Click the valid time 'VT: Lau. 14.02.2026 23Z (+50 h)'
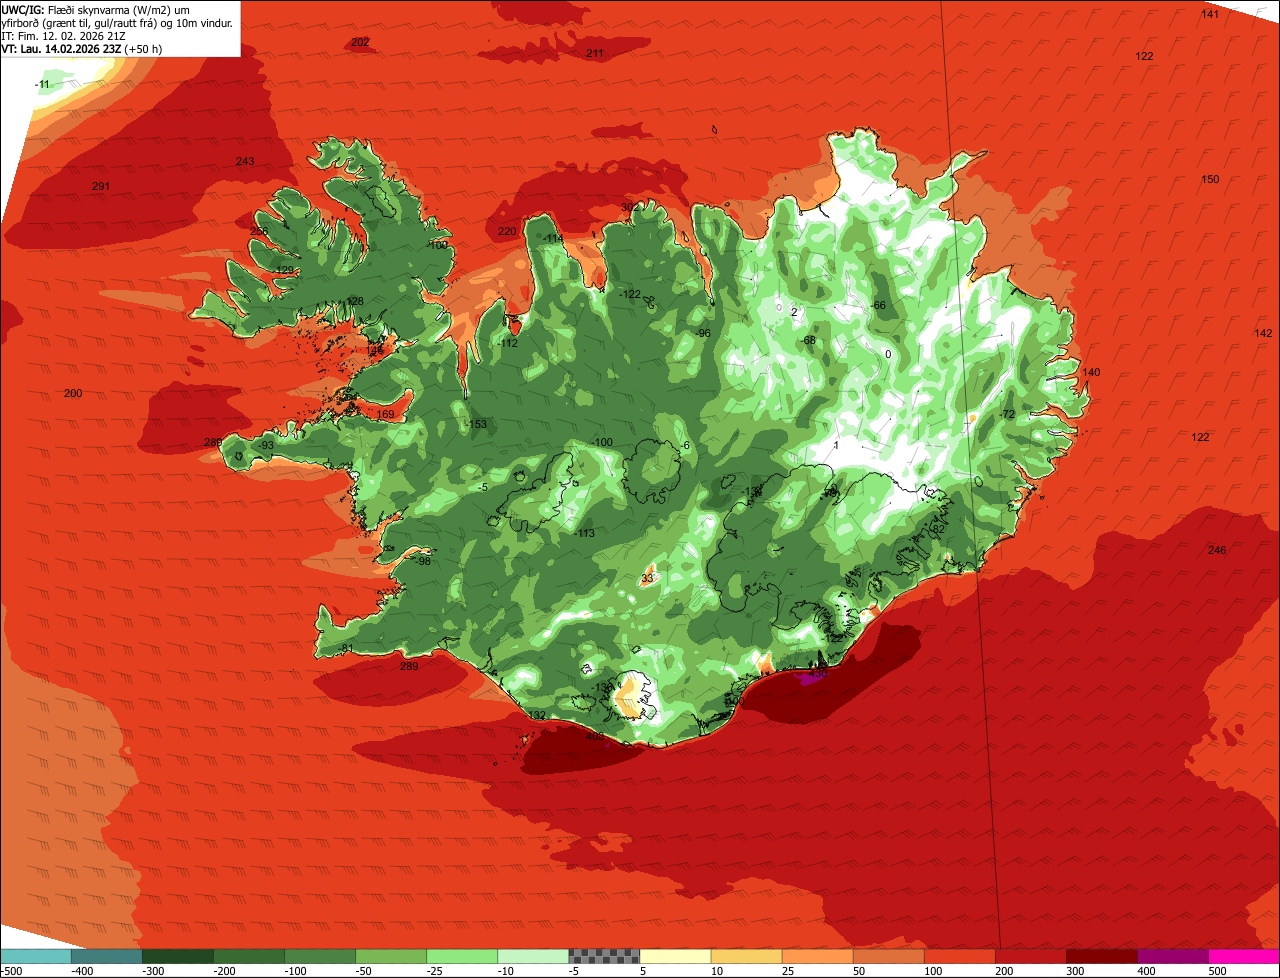Viewport: 1280px width, 978px height. point(82,48)
